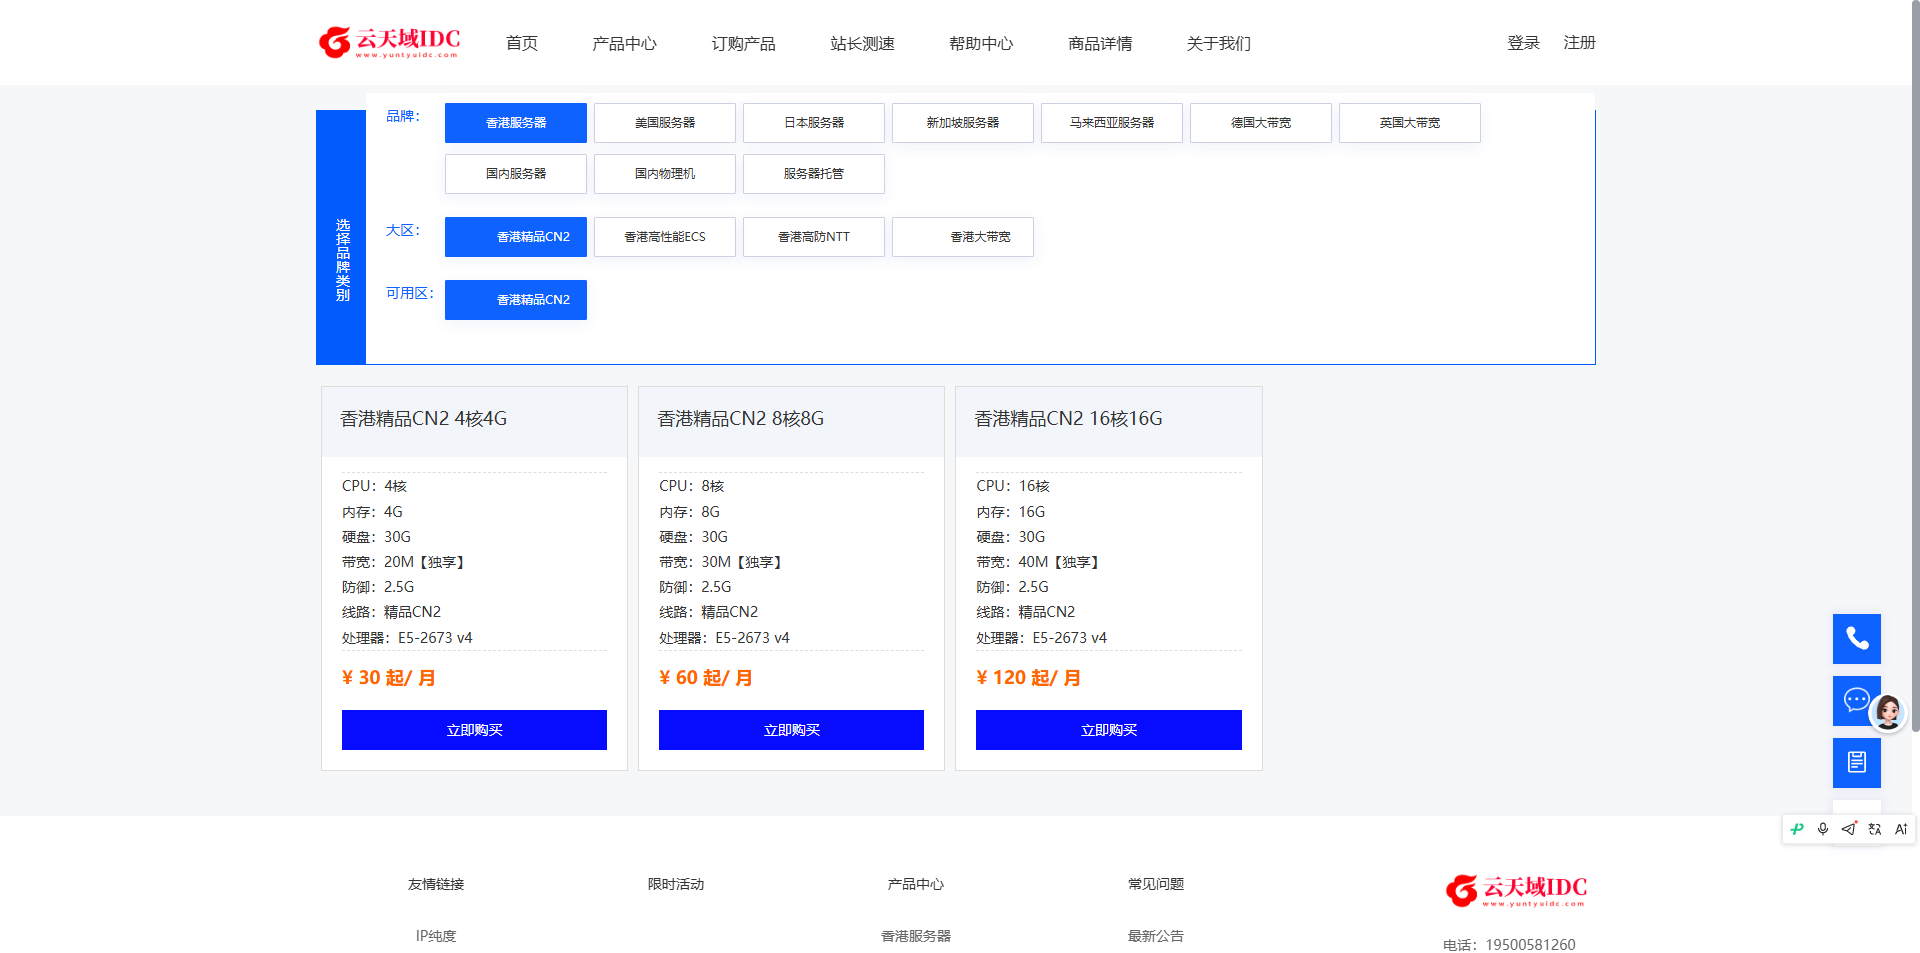The height and width of the screenshot is (953, 1920).
Task: Open 帮助中心 in the top navigation
Action: [x=981, y=43]
